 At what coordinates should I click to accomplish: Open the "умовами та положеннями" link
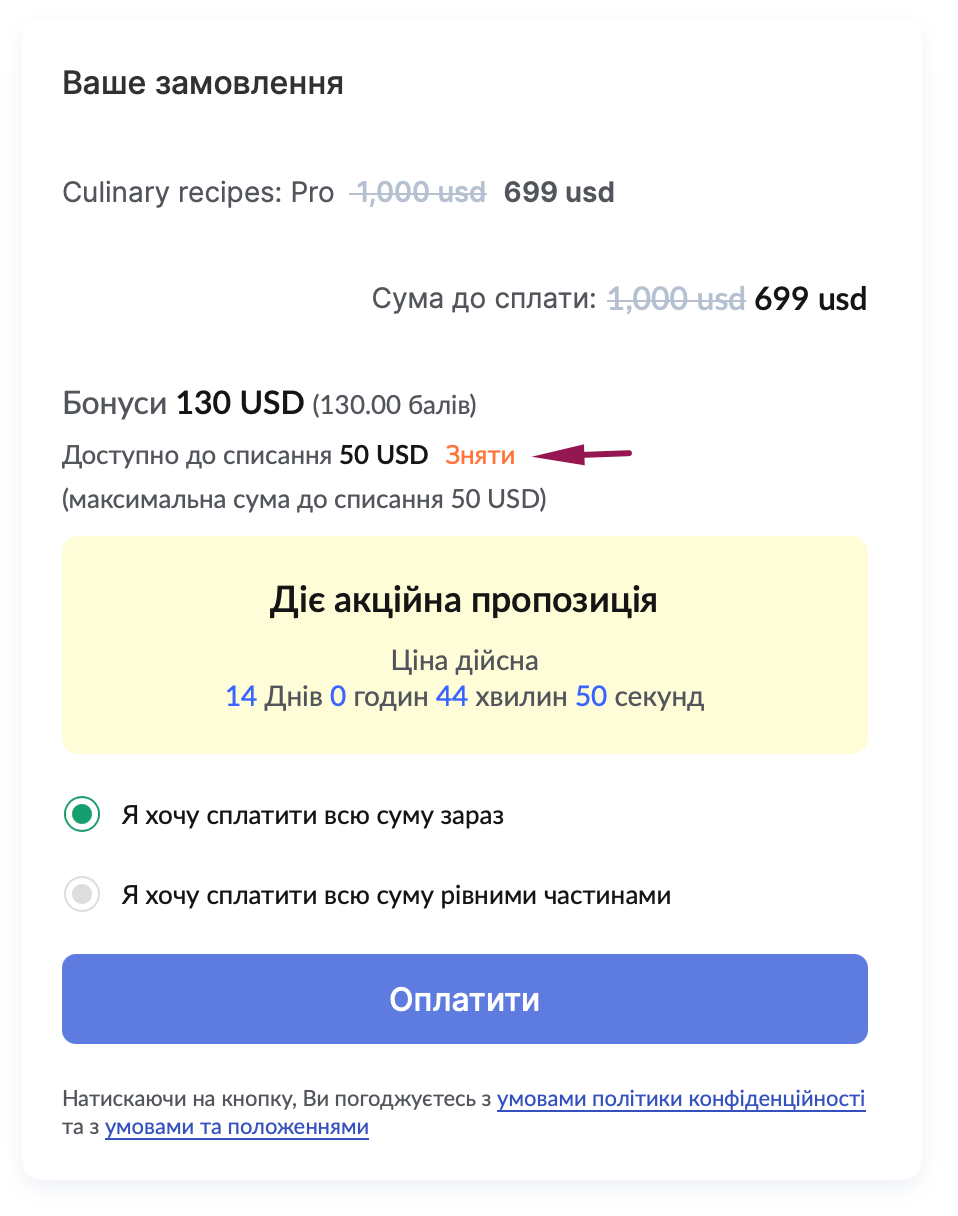[x=237, y=1128]
